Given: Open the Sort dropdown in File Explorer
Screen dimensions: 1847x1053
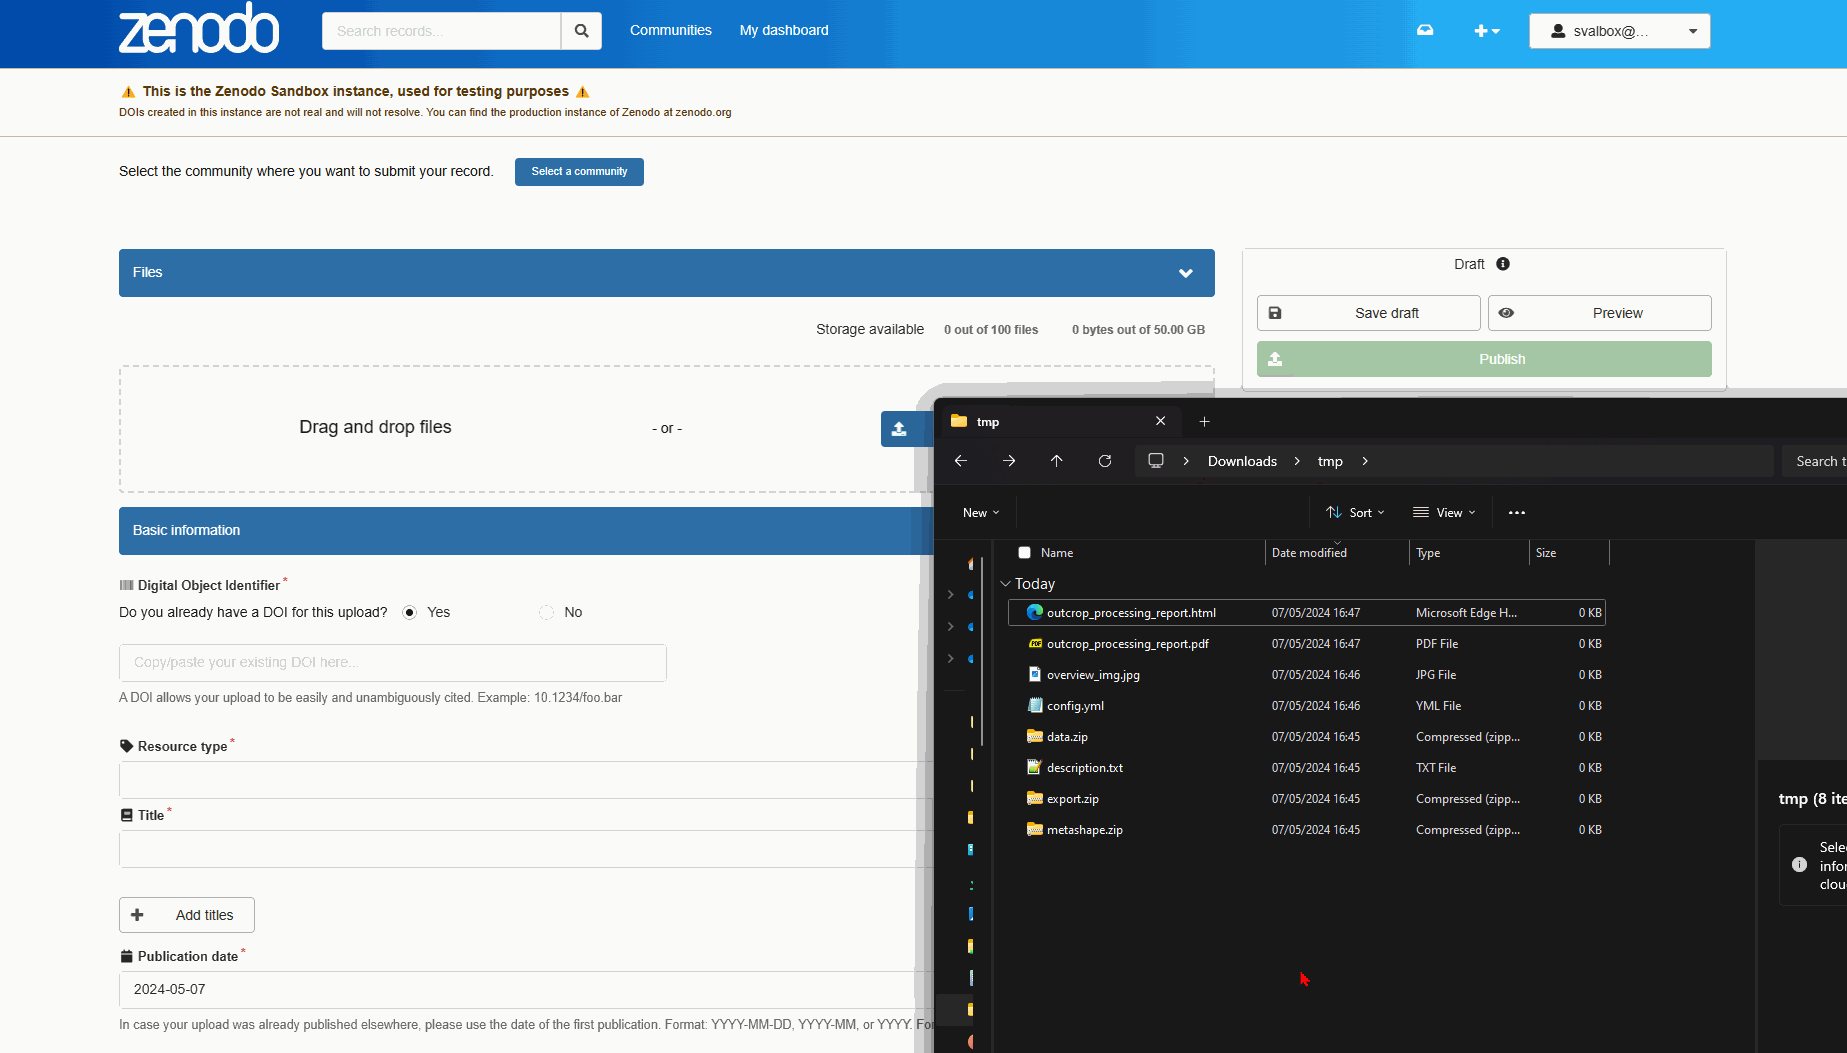Looking at the screenshot, I should click(1355, 513).
